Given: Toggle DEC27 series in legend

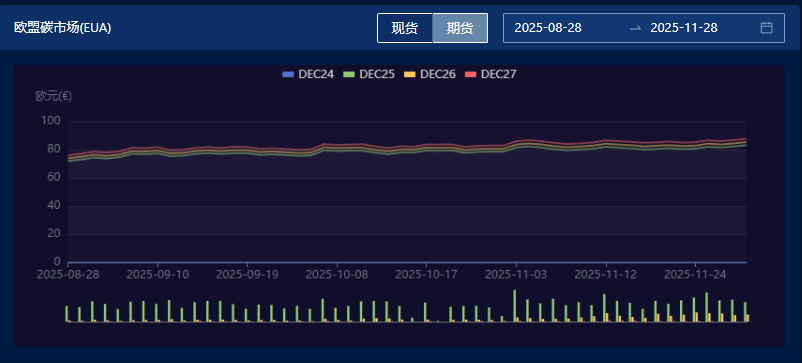Looking at the screenshot, I should click(491, 74).
